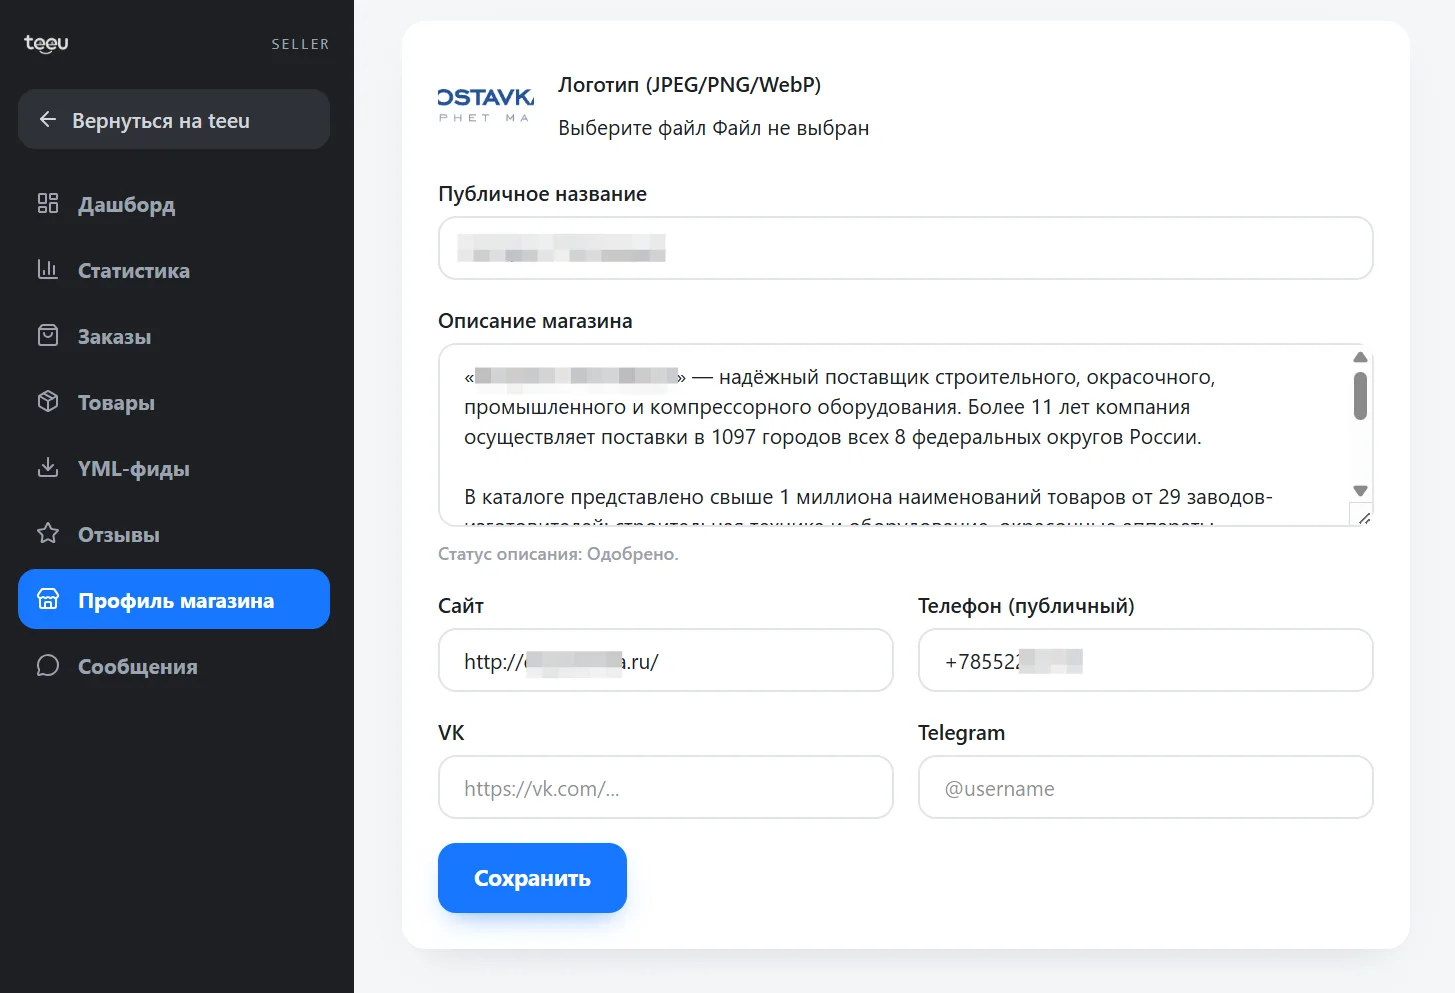
Task: Open the Отзывы menu item
Action: point(174,534)
